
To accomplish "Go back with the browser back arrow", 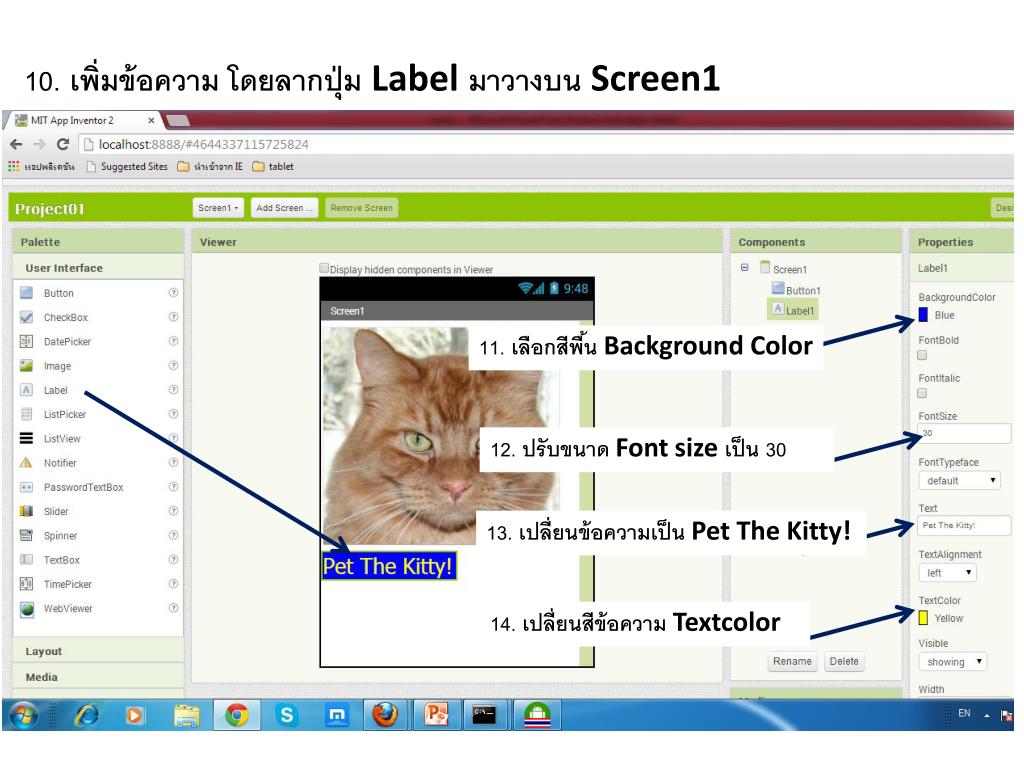I will [x=16, y=144].
